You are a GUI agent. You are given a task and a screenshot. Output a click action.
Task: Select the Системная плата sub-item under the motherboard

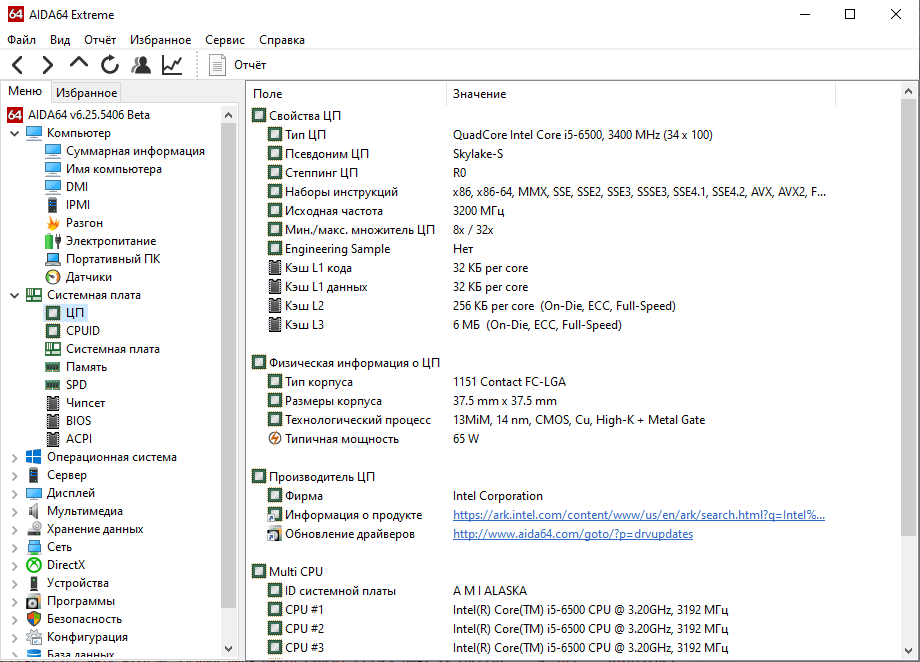click(x=113, y=349)
